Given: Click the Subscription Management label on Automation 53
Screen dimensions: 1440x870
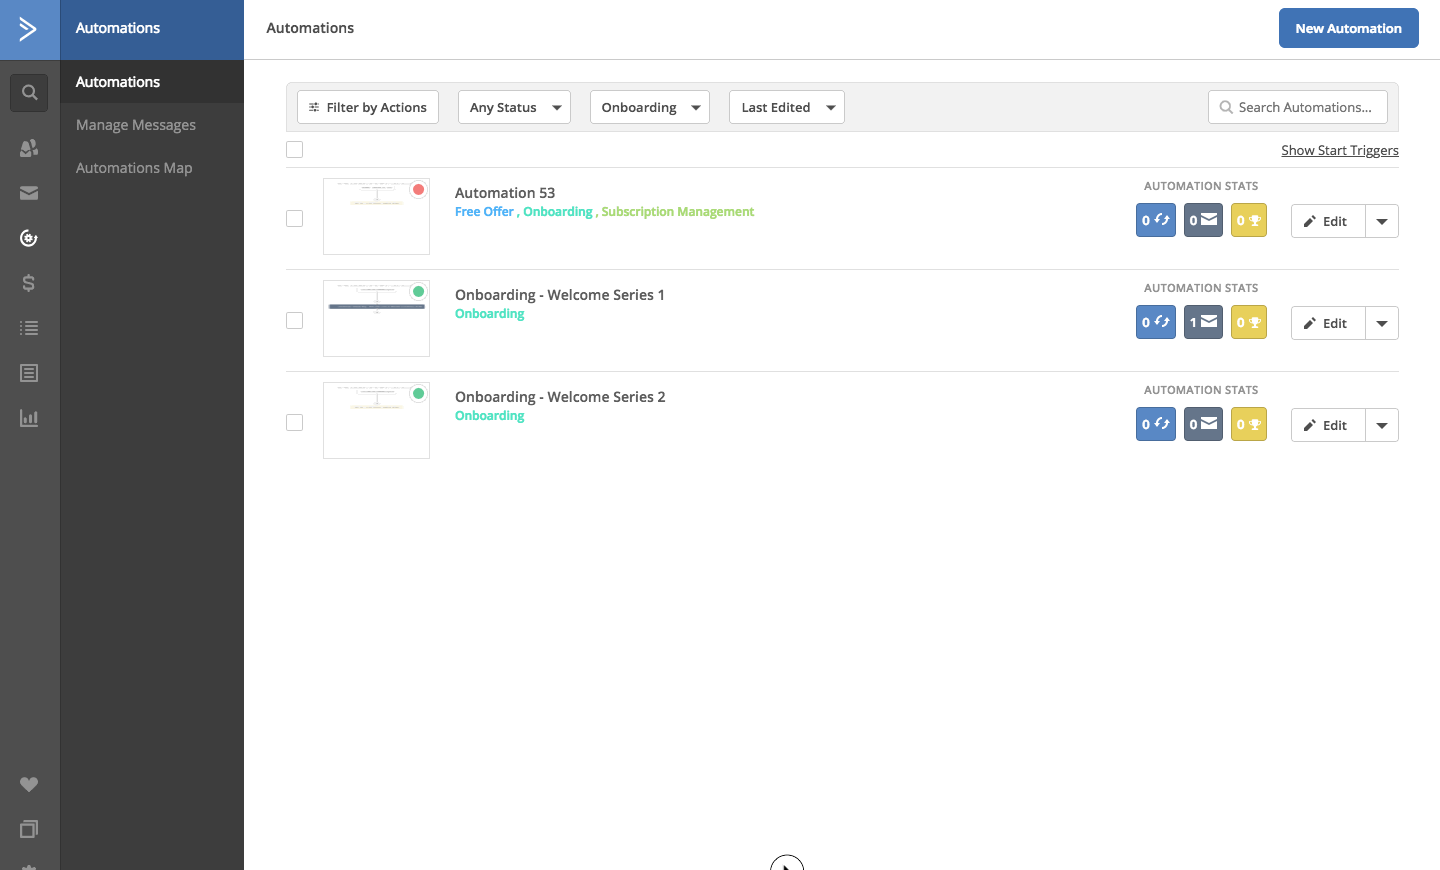Looking at the screenshot, I should [x=678, y=212].
